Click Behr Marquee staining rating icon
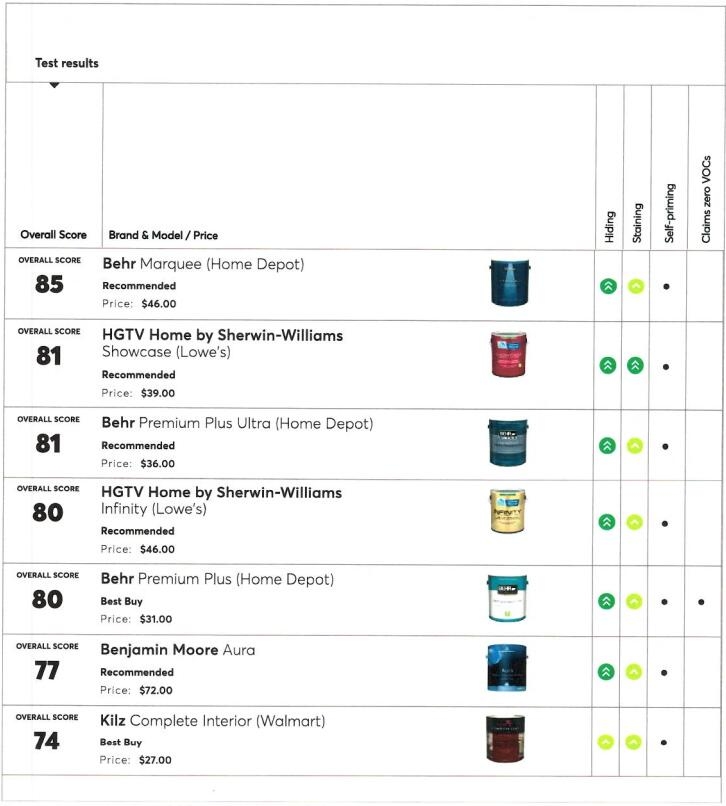Viewport: 726px width, 806px height. (634, 286)
